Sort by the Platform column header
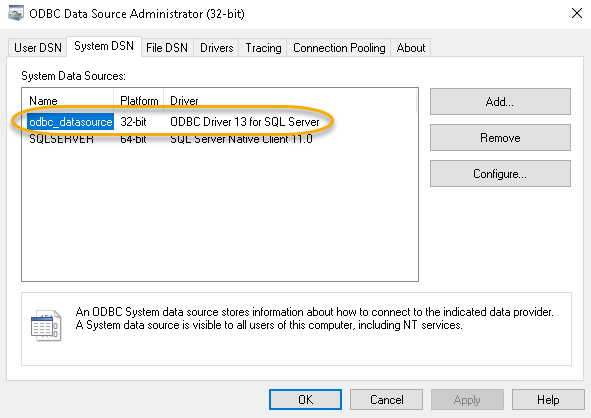This screenshot has width=591, height=418. [x=139, y=101]
